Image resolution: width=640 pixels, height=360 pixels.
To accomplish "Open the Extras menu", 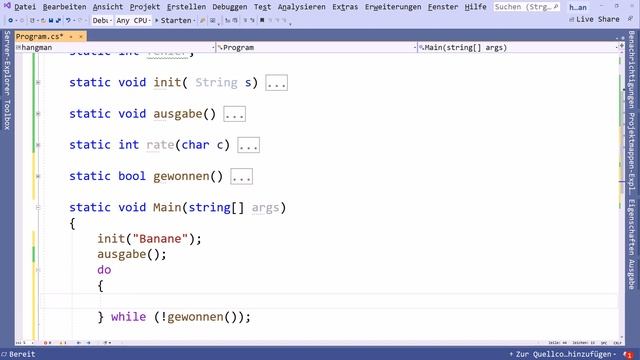I will [x=345, y=7].
